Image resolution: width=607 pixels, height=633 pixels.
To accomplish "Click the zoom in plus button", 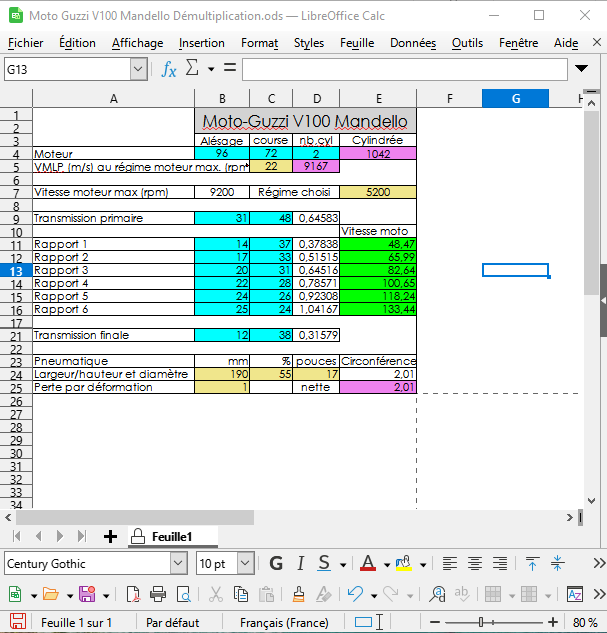I will click(553, 622).
